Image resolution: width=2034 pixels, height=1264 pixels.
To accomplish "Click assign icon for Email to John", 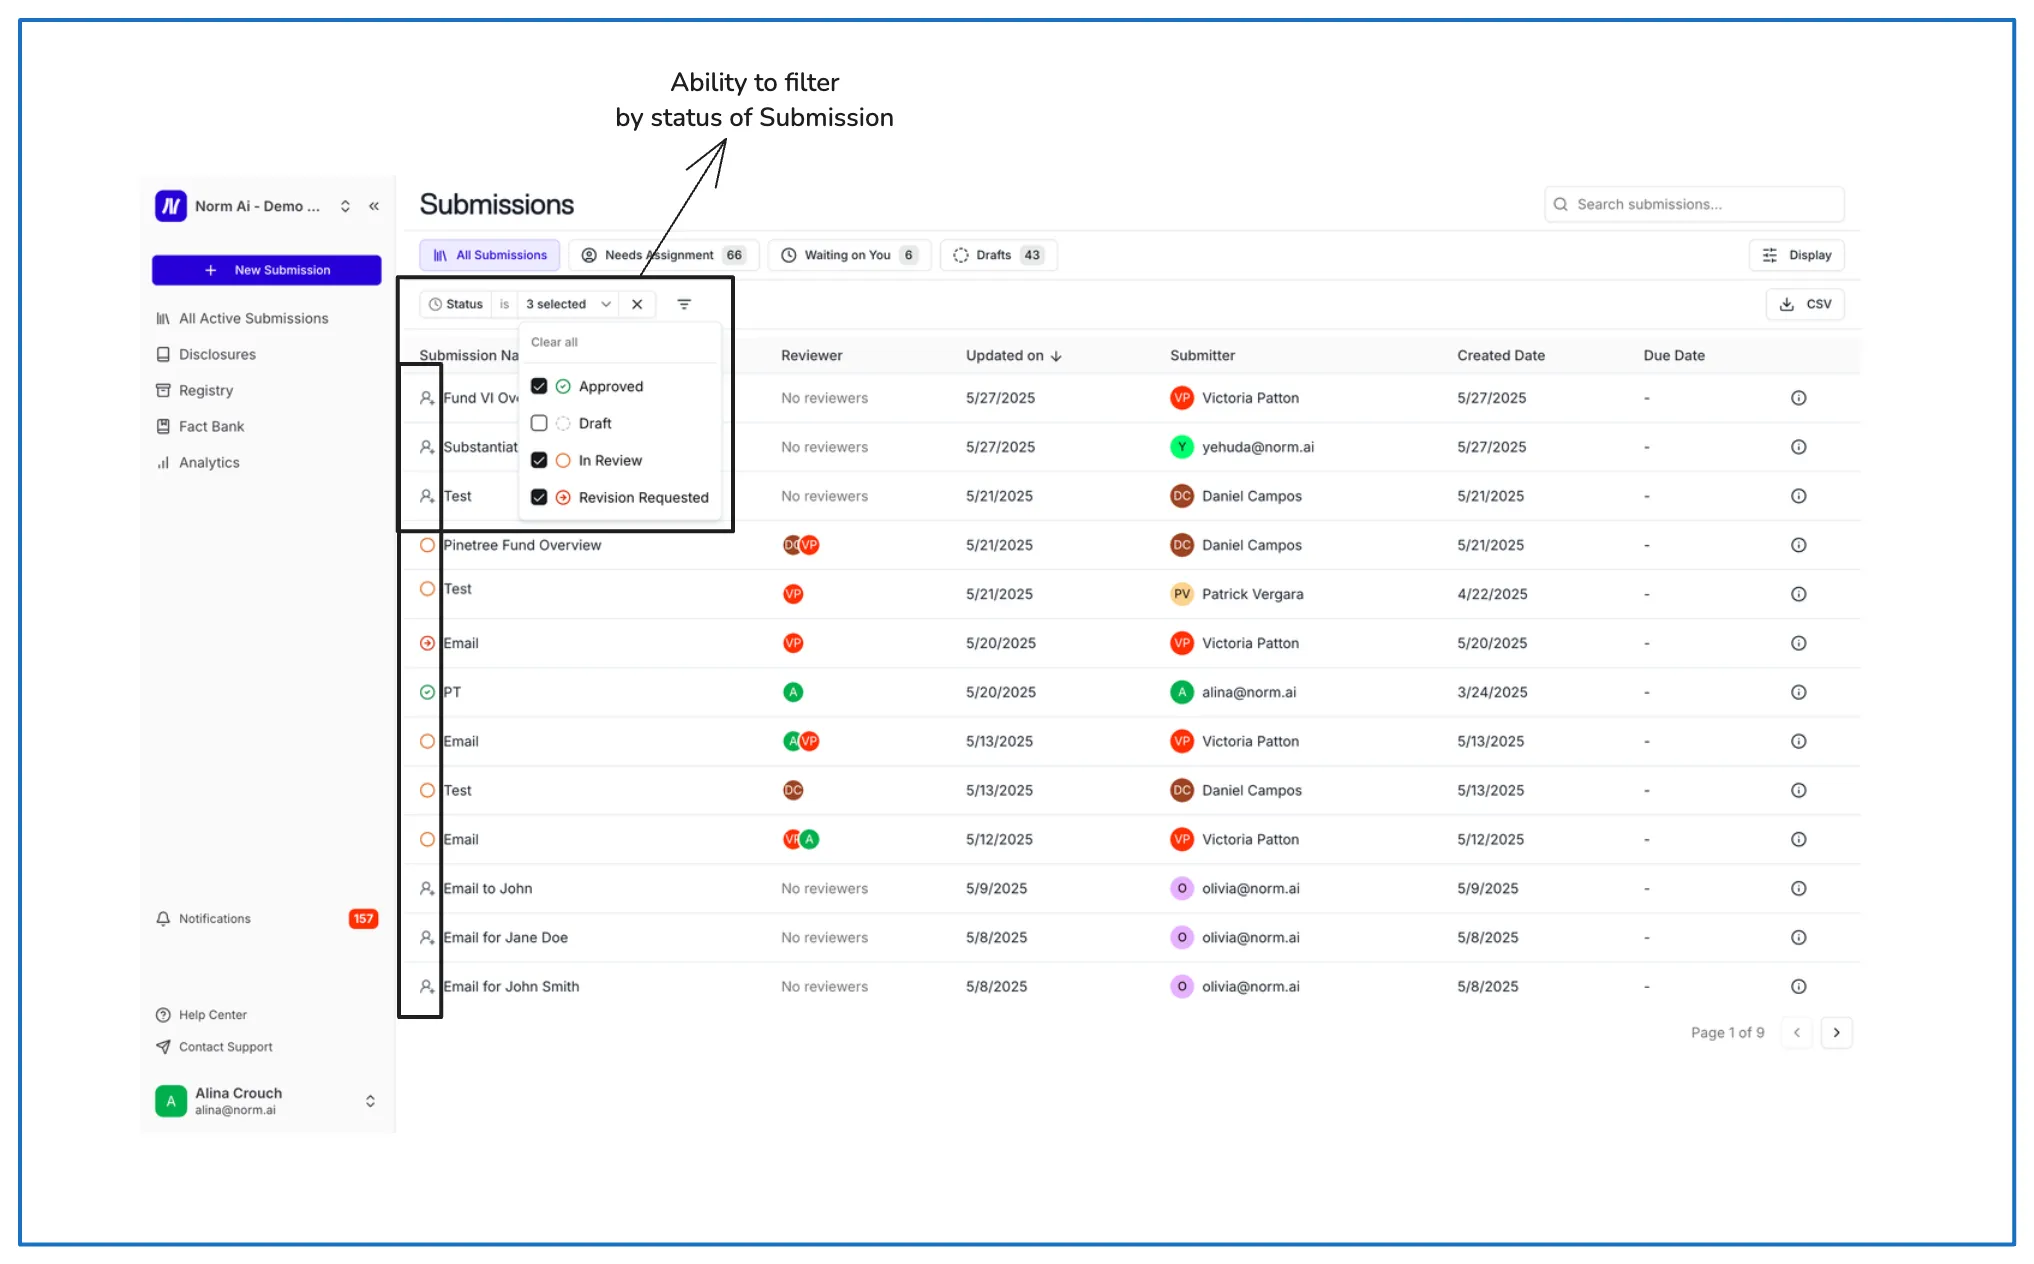I will point(427,888).
